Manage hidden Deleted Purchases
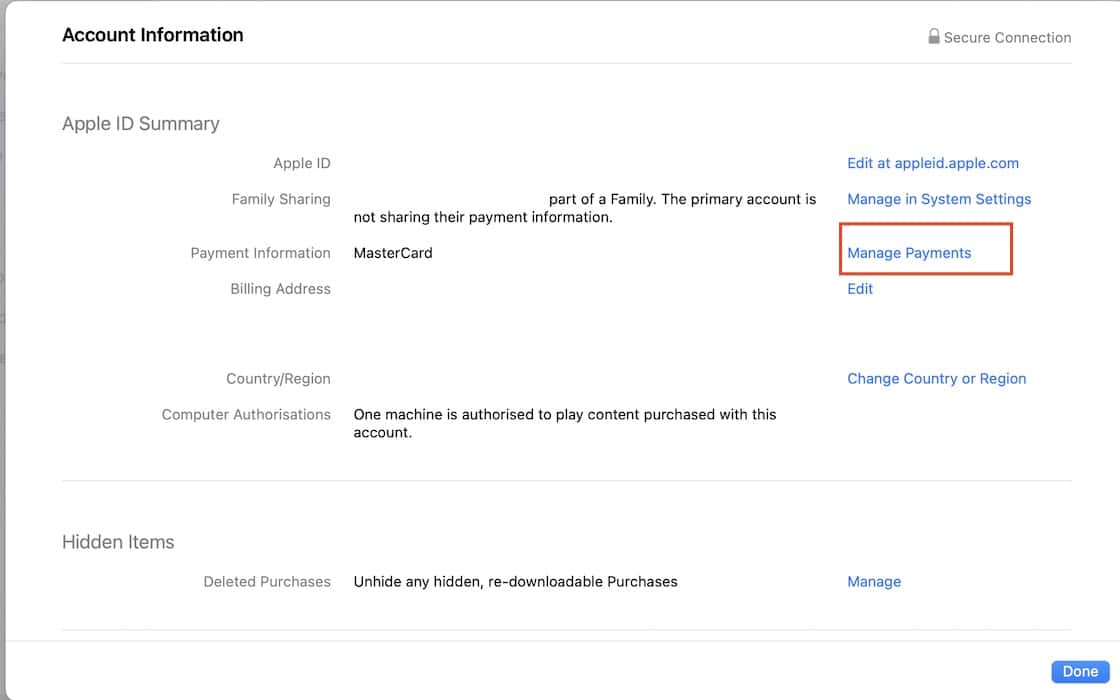Screen dimensions: 1120x700 pos(873,582)
